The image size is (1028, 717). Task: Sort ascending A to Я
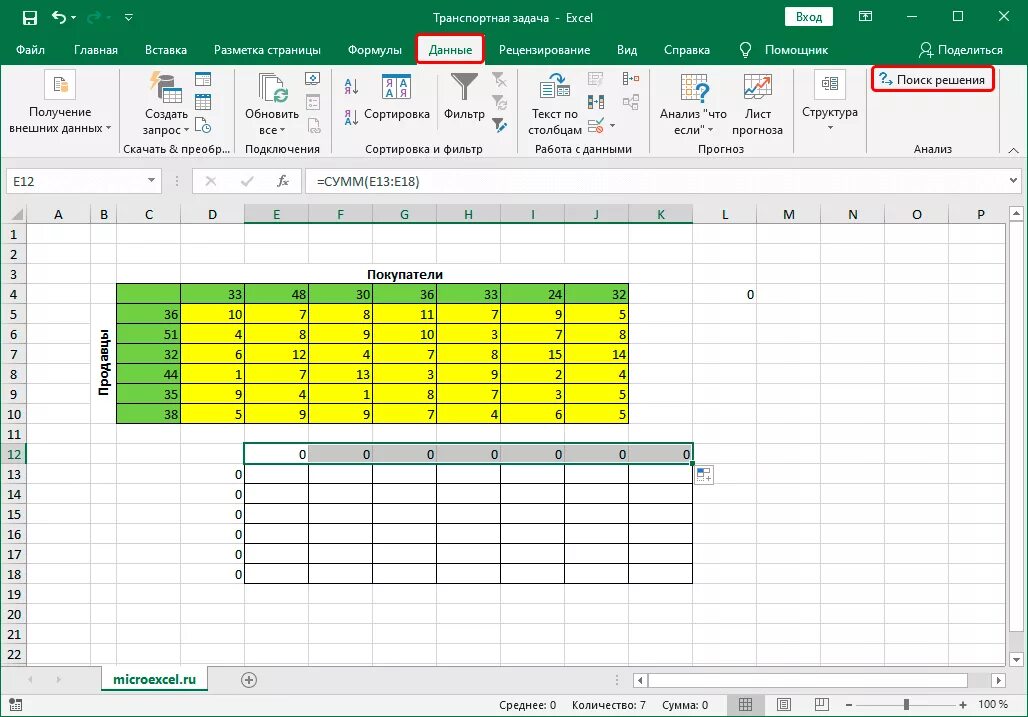(351, 86)
